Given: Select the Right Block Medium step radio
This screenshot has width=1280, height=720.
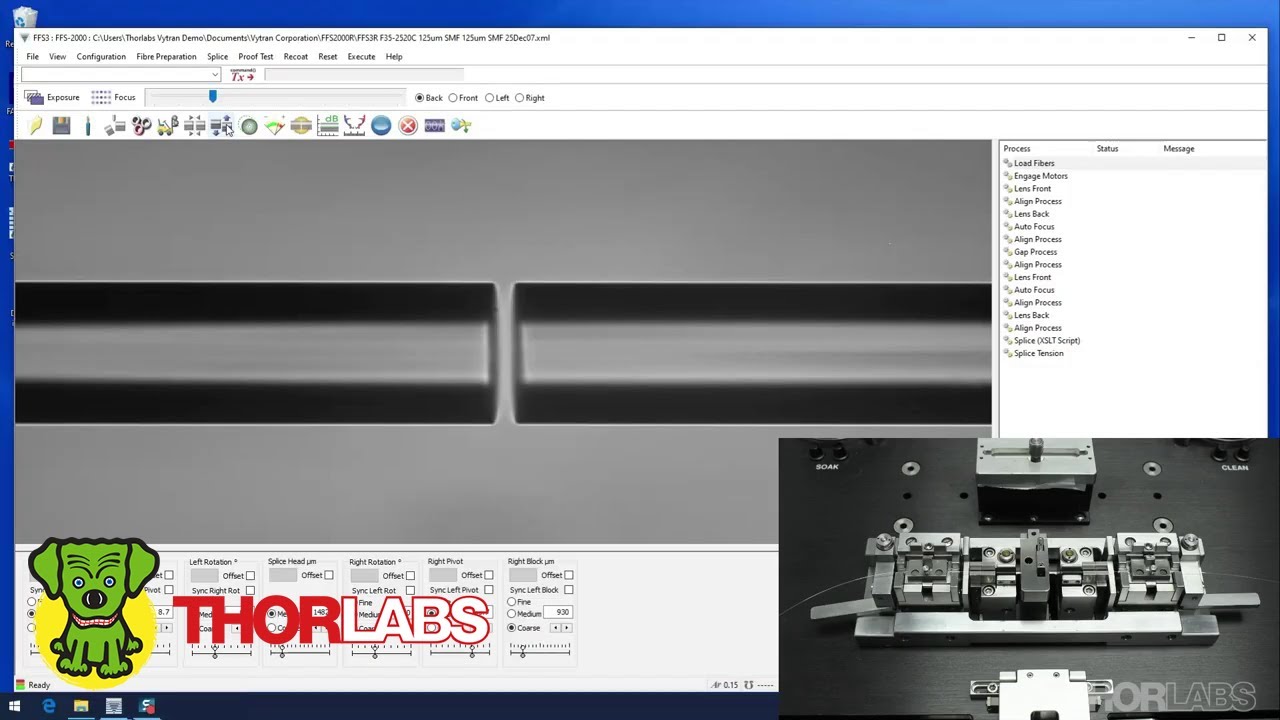Looking at the screenshot, I should coord(512,614).
